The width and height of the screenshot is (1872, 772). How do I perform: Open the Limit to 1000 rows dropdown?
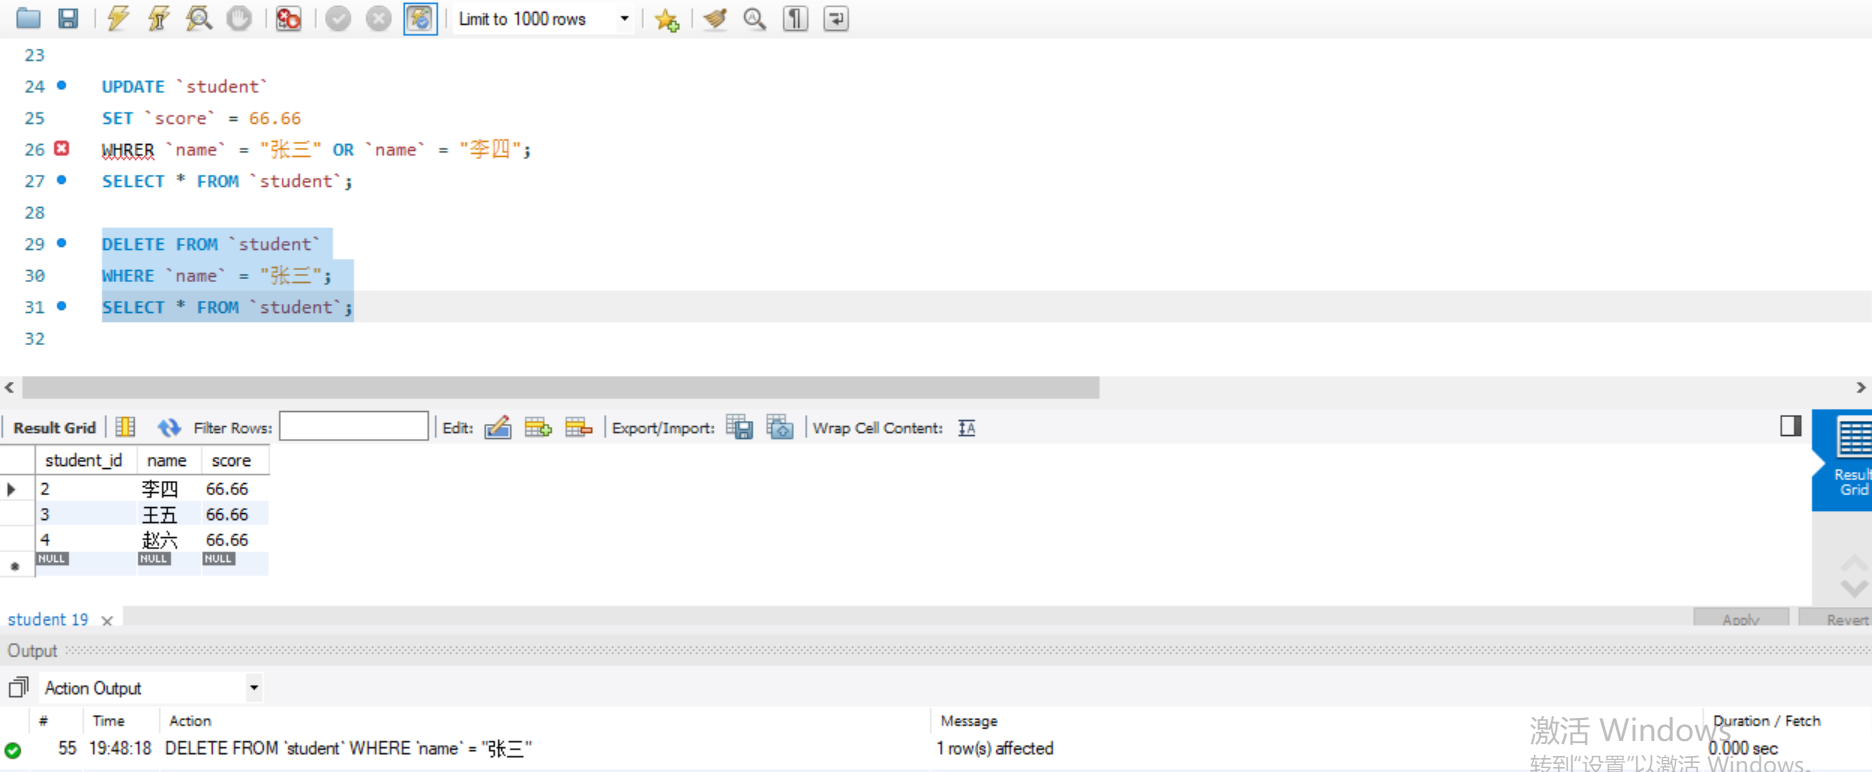click(x=544, y=19)
